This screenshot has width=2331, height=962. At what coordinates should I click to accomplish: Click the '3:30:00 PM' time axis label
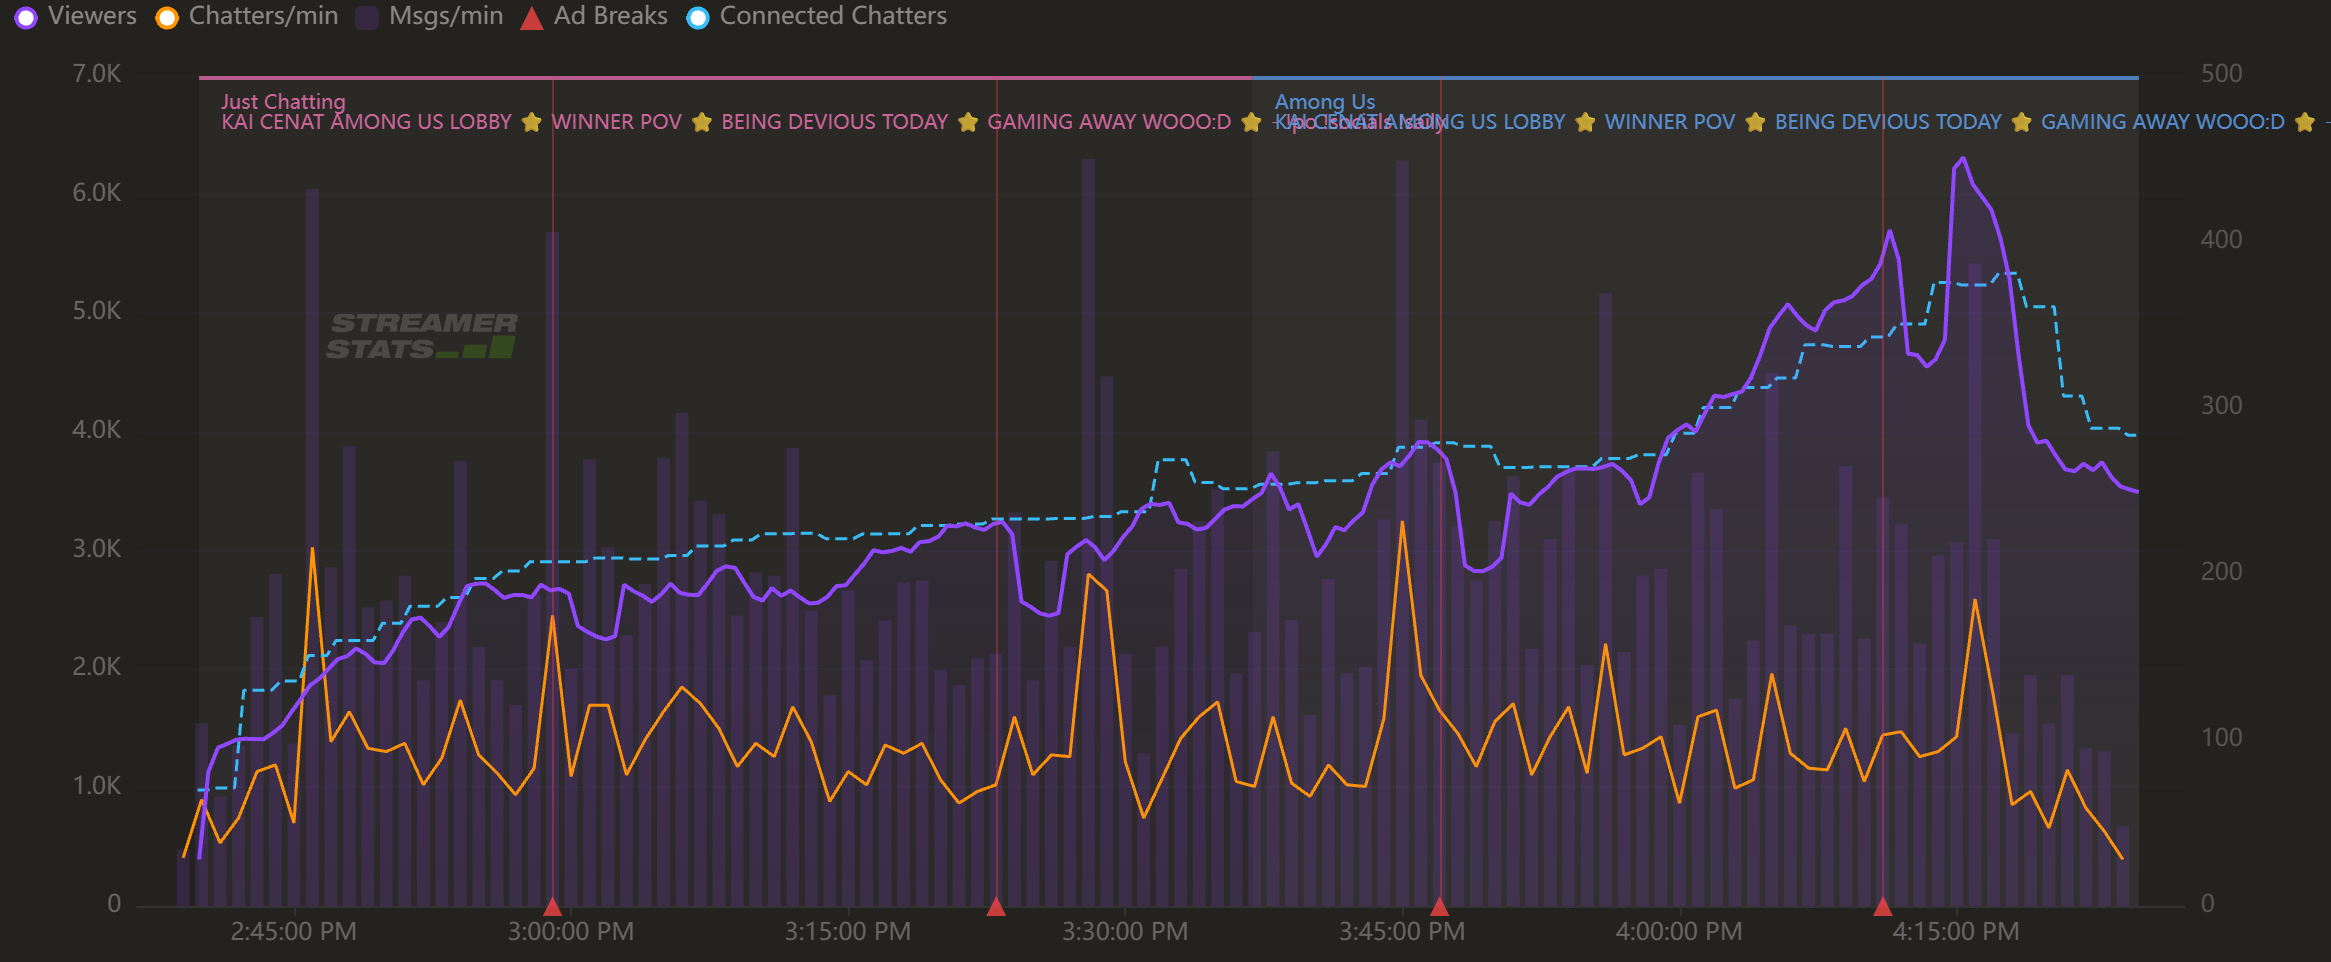tap(1125, 932)
